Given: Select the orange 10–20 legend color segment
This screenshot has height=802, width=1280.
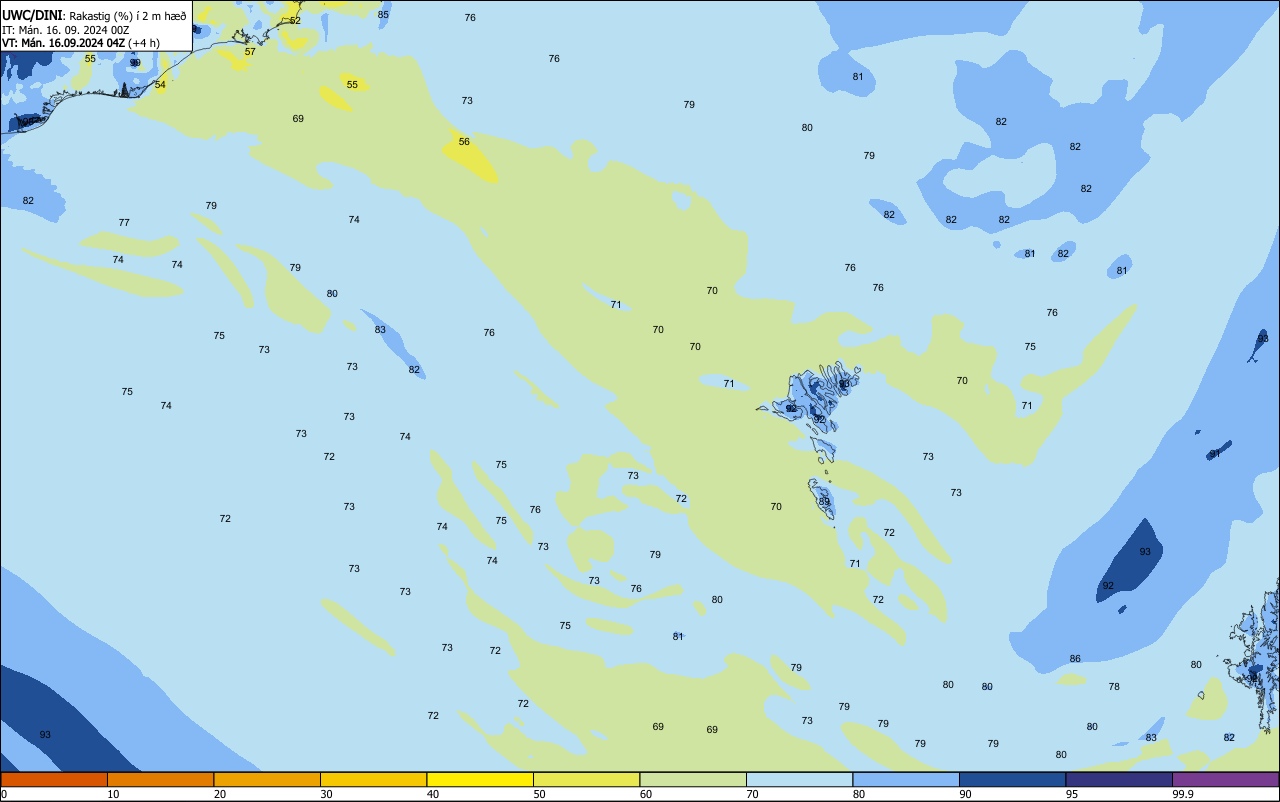Looking at the screenshot, I should (160, 779).
